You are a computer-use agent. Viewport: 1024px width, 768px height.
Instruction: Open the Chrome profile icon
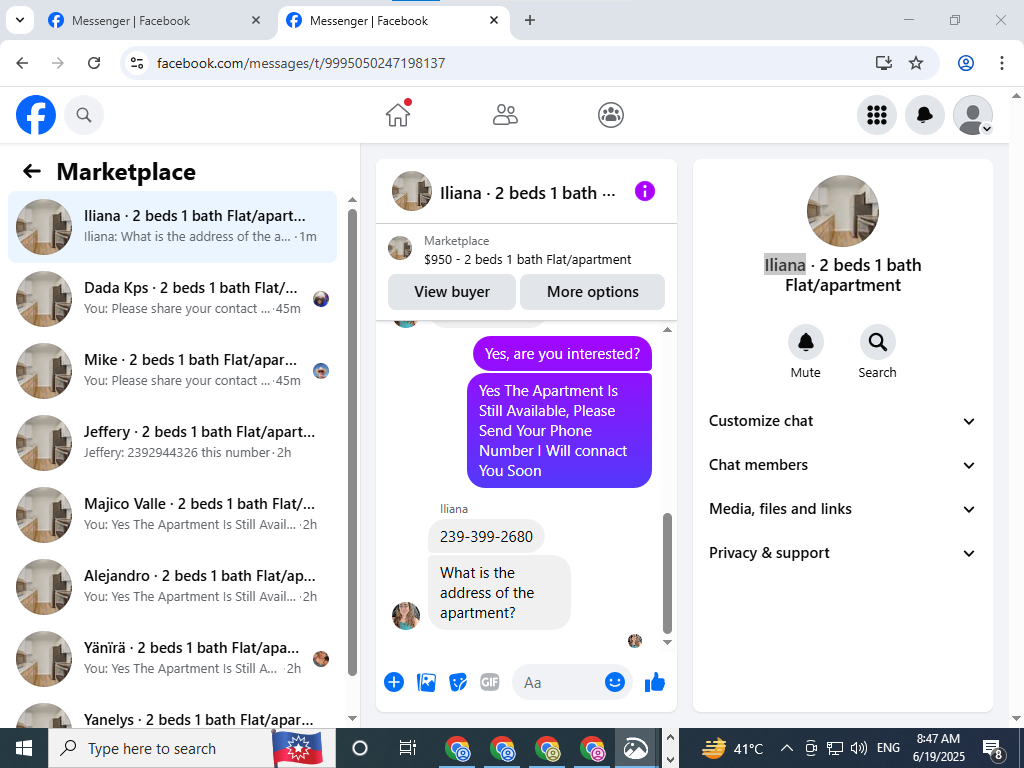click(966, 63)
